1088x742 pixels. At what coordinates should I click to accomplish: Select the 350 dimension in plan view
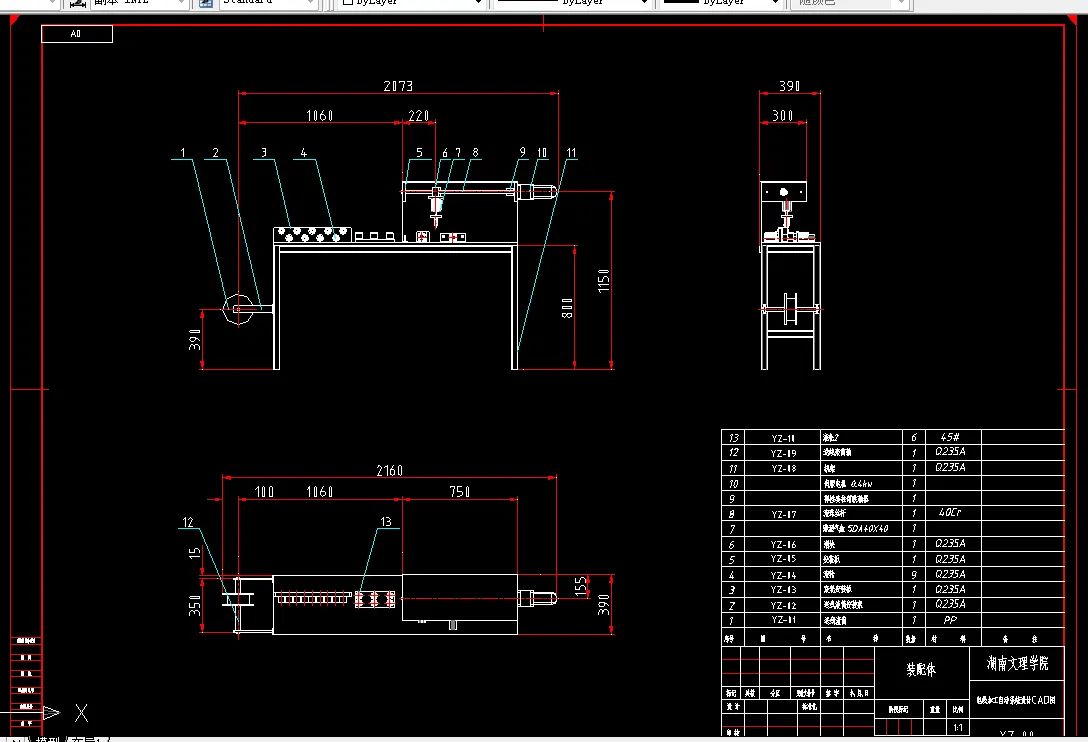pos(195,605)
